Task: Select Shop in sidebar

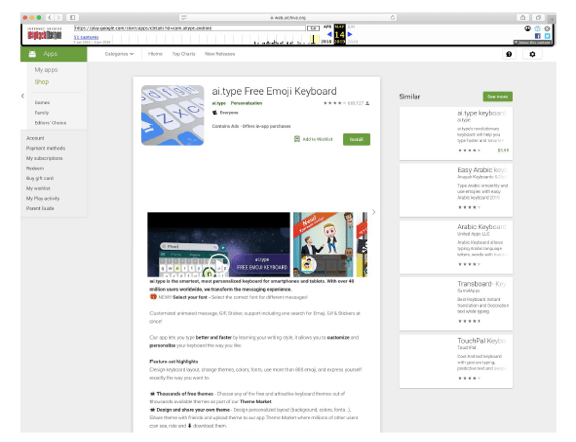Action: 42,82
